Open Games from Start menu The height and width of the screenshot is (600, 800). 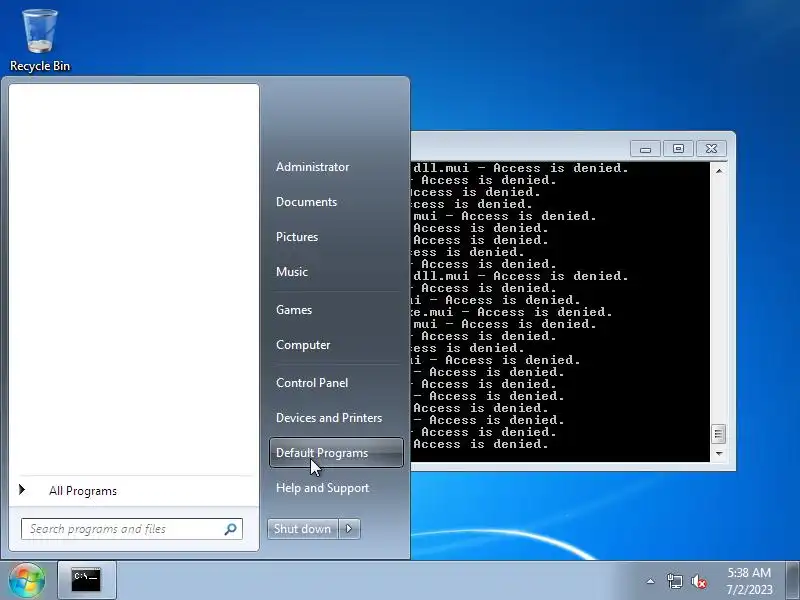pos(294,310)
